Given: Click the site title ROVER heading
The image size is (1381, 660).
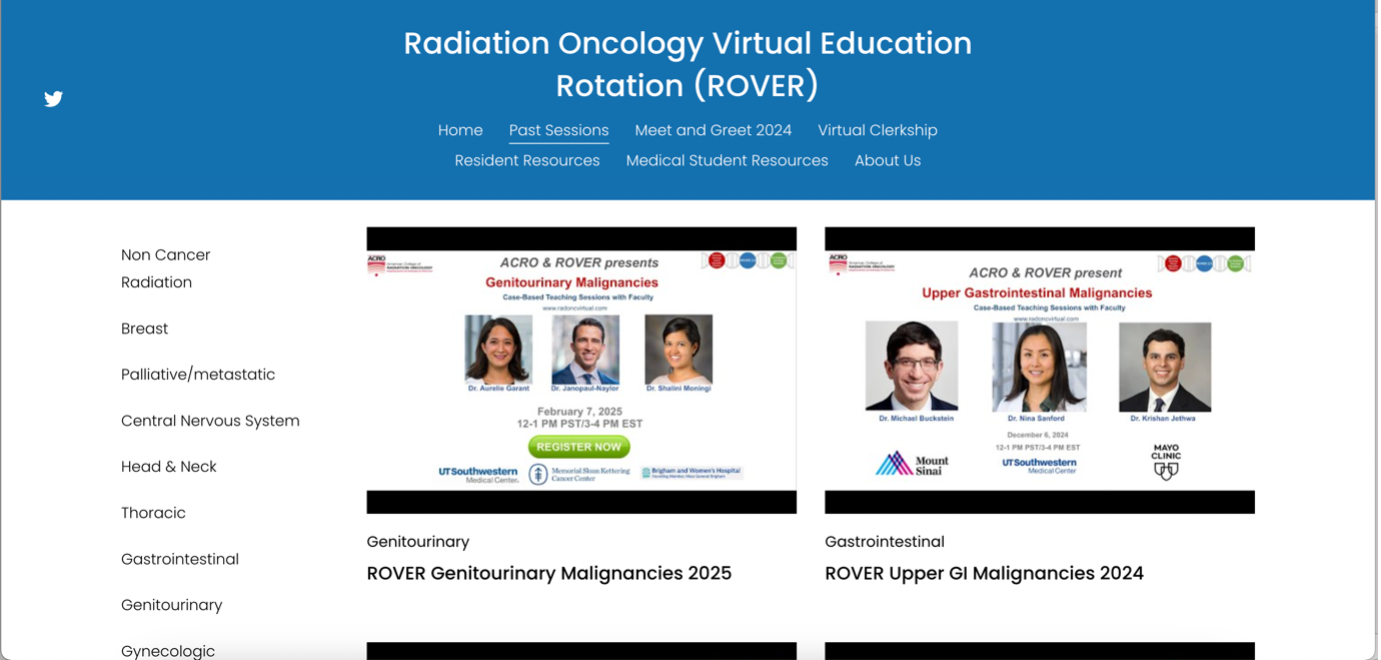Looking at the screenshot, I should (688, 64).
